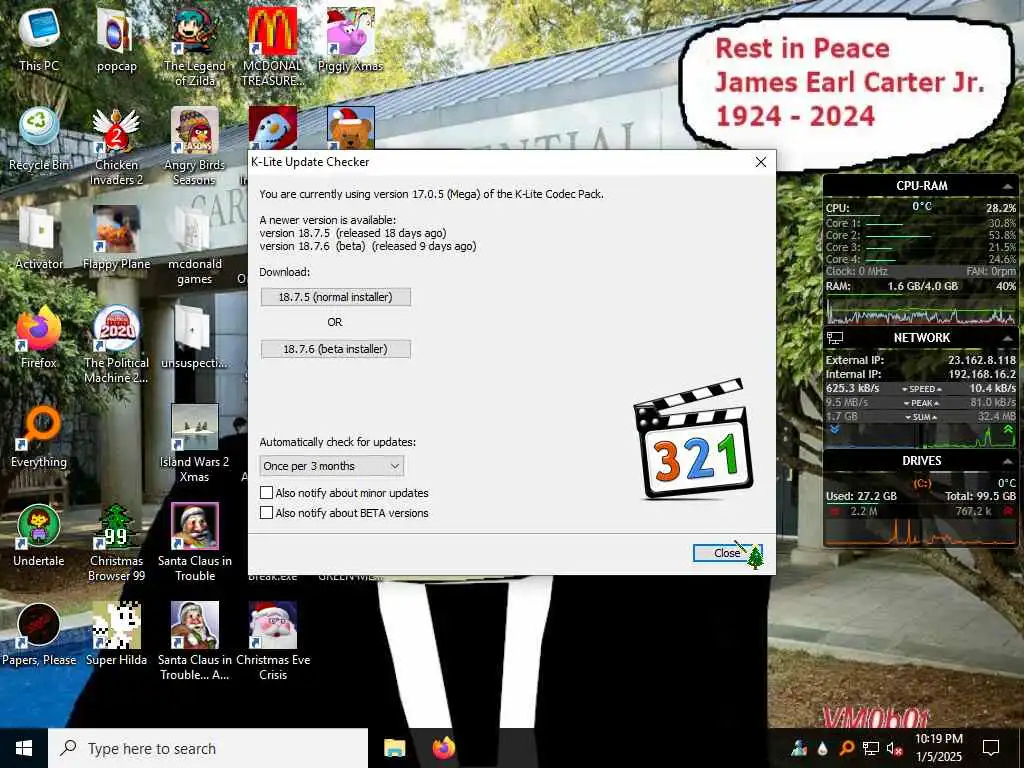Open Everything search tray icon
Screen dimensions: 1024x768
tap(846, 748)
